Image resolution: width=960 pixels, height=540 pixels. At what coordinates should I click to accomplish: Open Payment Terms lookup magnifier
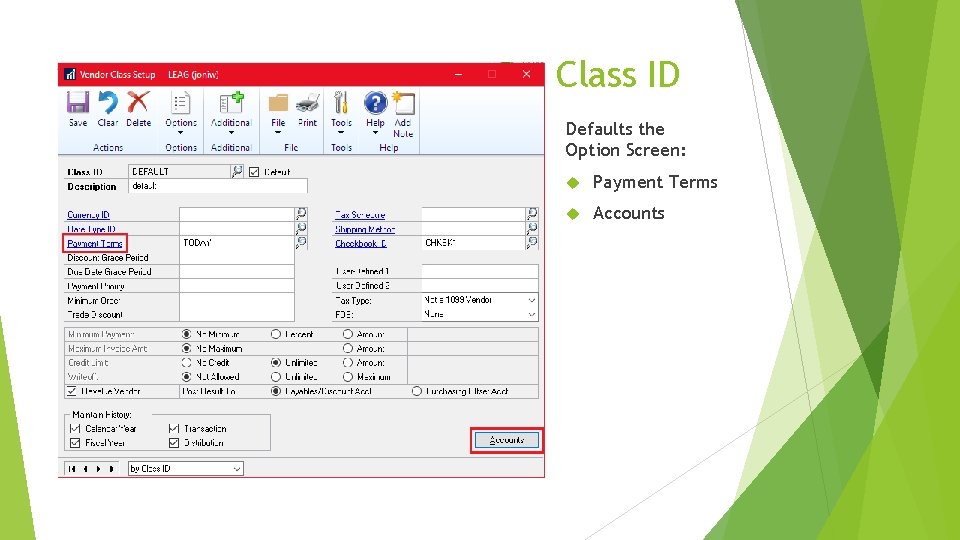tap(301, 242)
